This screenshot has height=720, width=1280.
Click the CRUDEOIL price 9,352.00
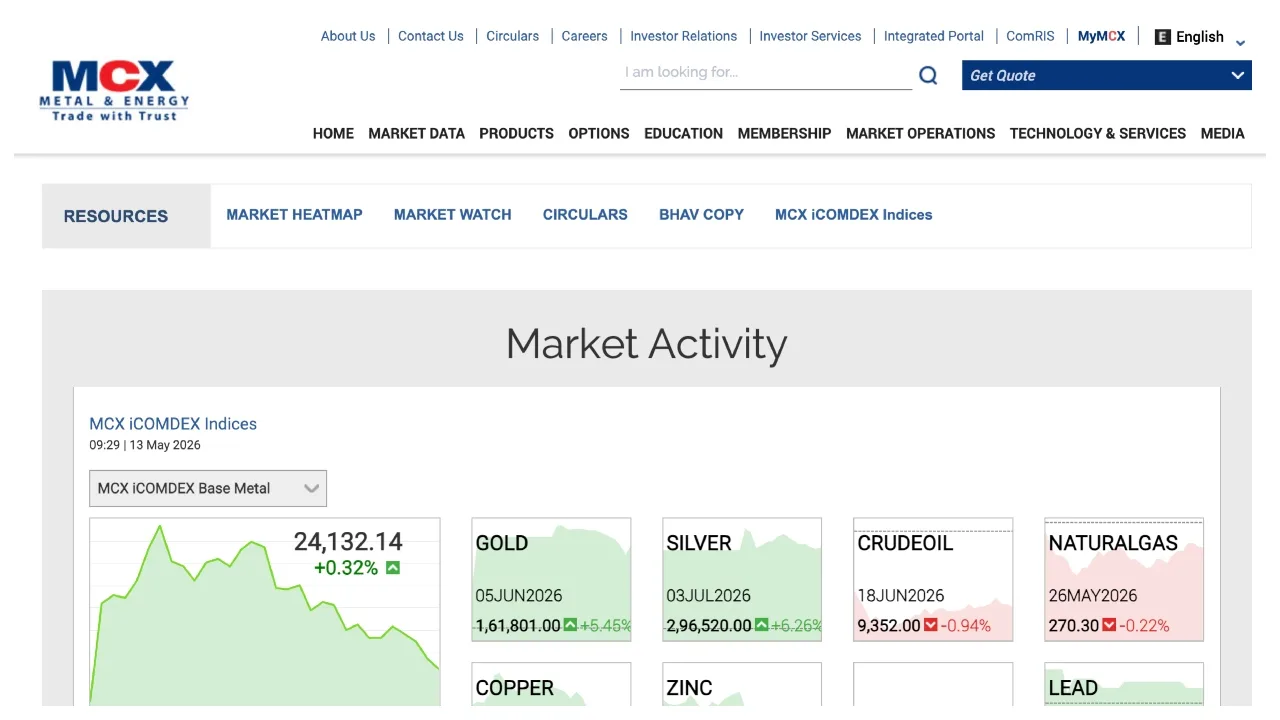[889, 625]
